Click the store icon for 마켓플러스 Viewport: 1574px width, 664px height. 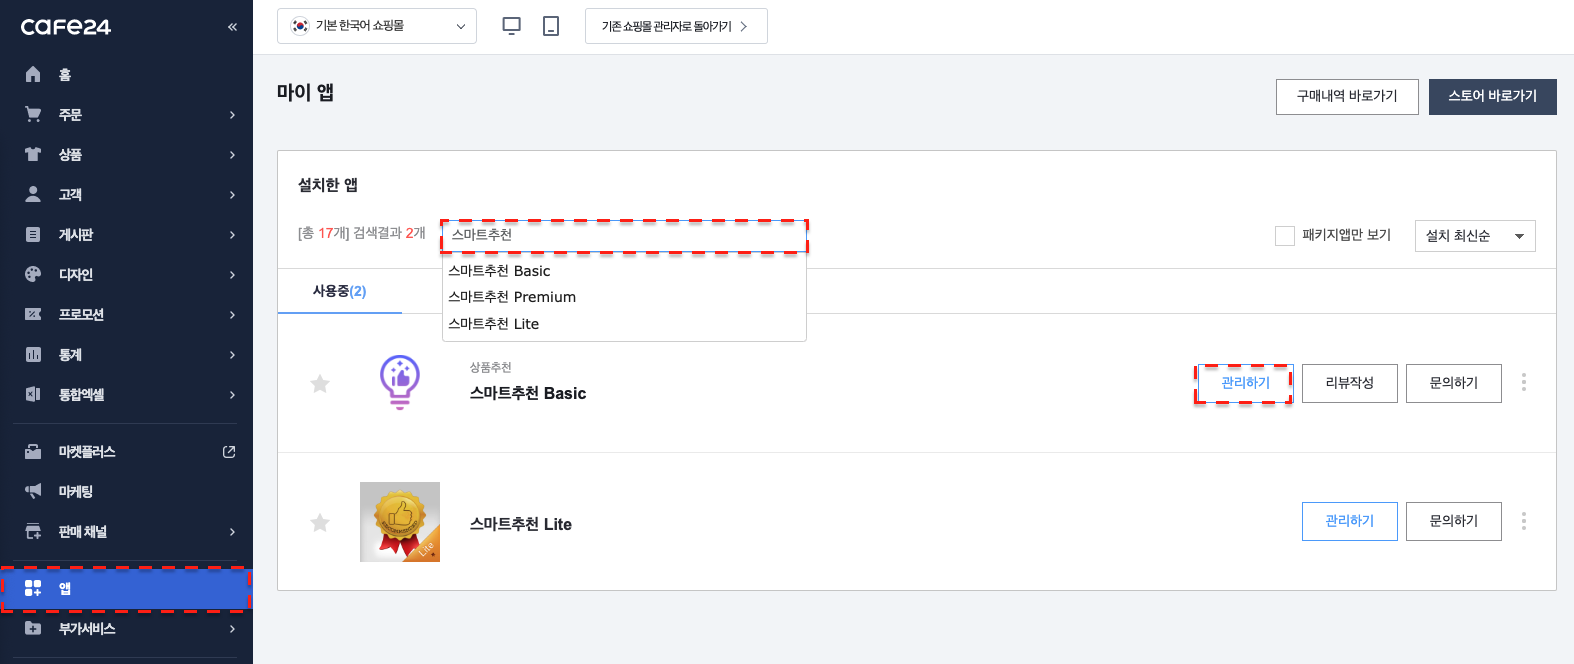(x=33, y=451)
